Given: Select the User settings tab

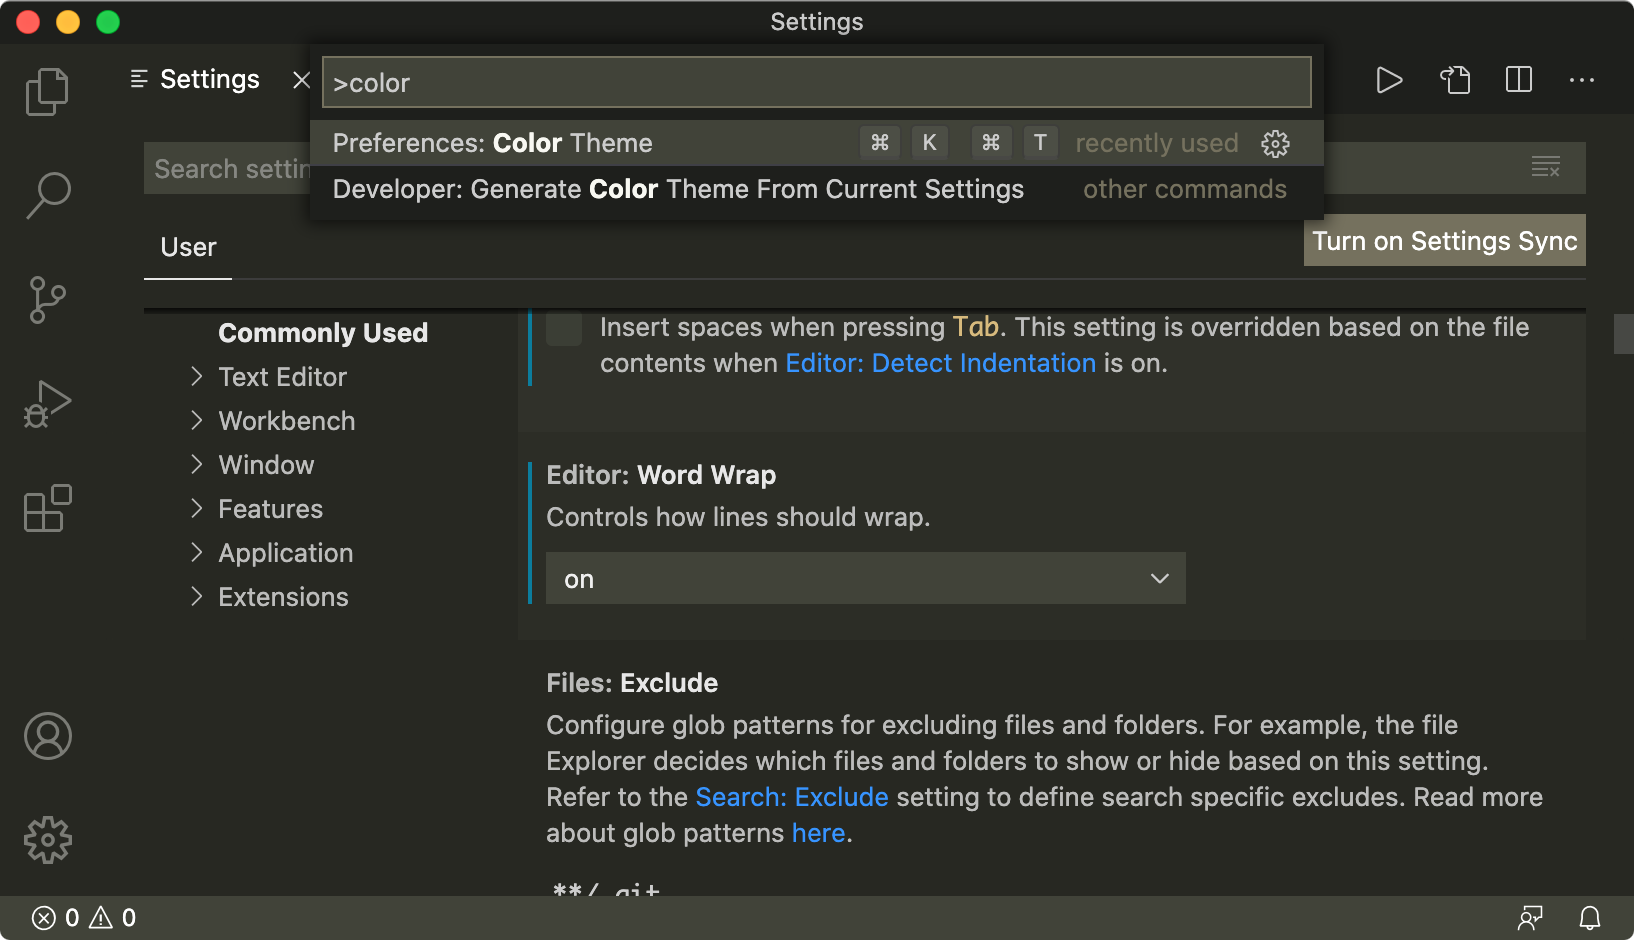Looking at the screenshot, I should click(x=188, y=247).
